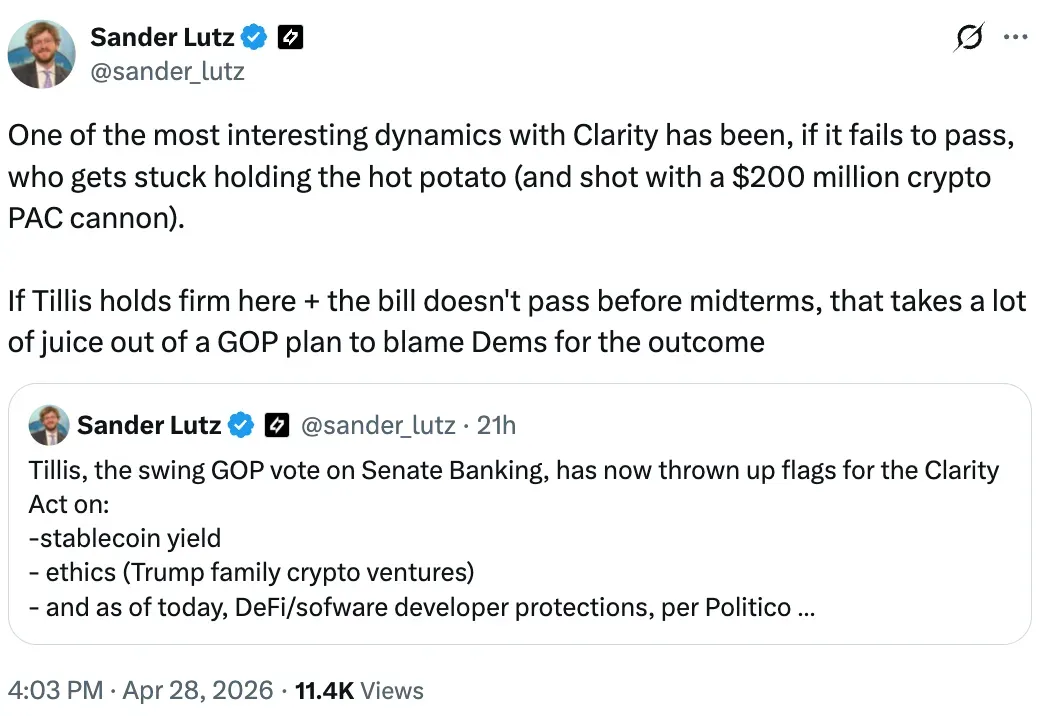Click the 4:03 PM Apr 28, 2026 timestamp
1046x716 pixels.
[140, 690]
